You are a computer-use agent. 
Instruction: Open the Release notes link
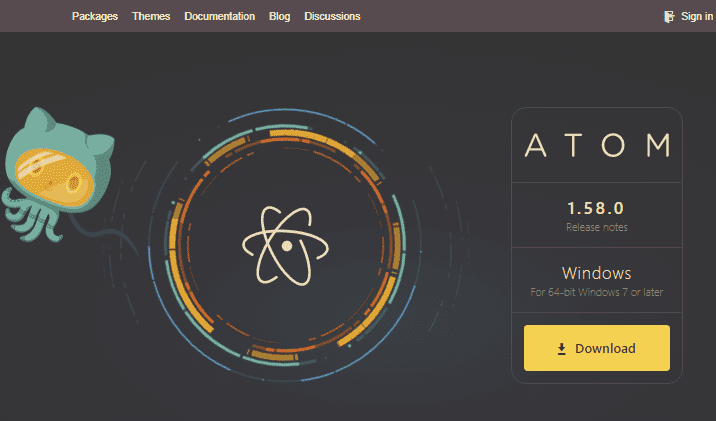[x=595, y=227]
